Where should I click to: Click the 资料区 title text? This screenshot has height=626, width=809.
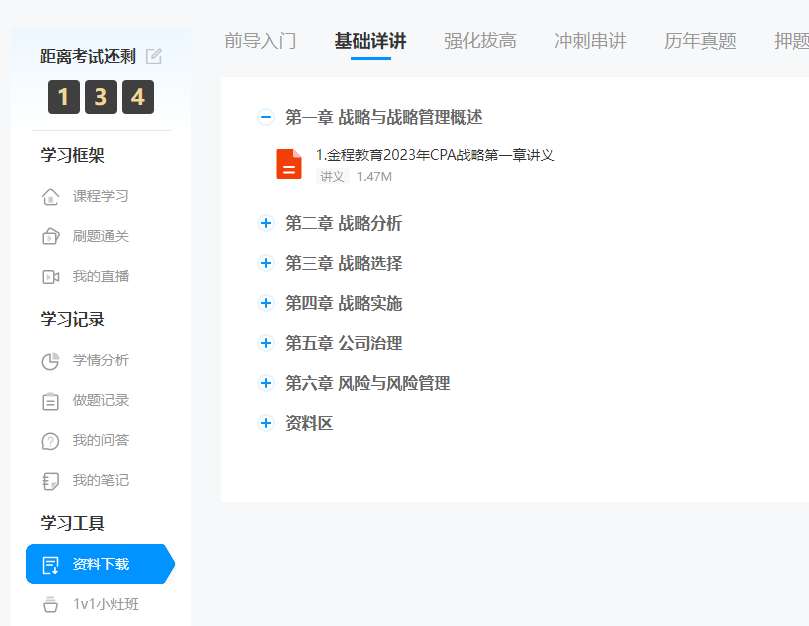click(x=309, y=423)
